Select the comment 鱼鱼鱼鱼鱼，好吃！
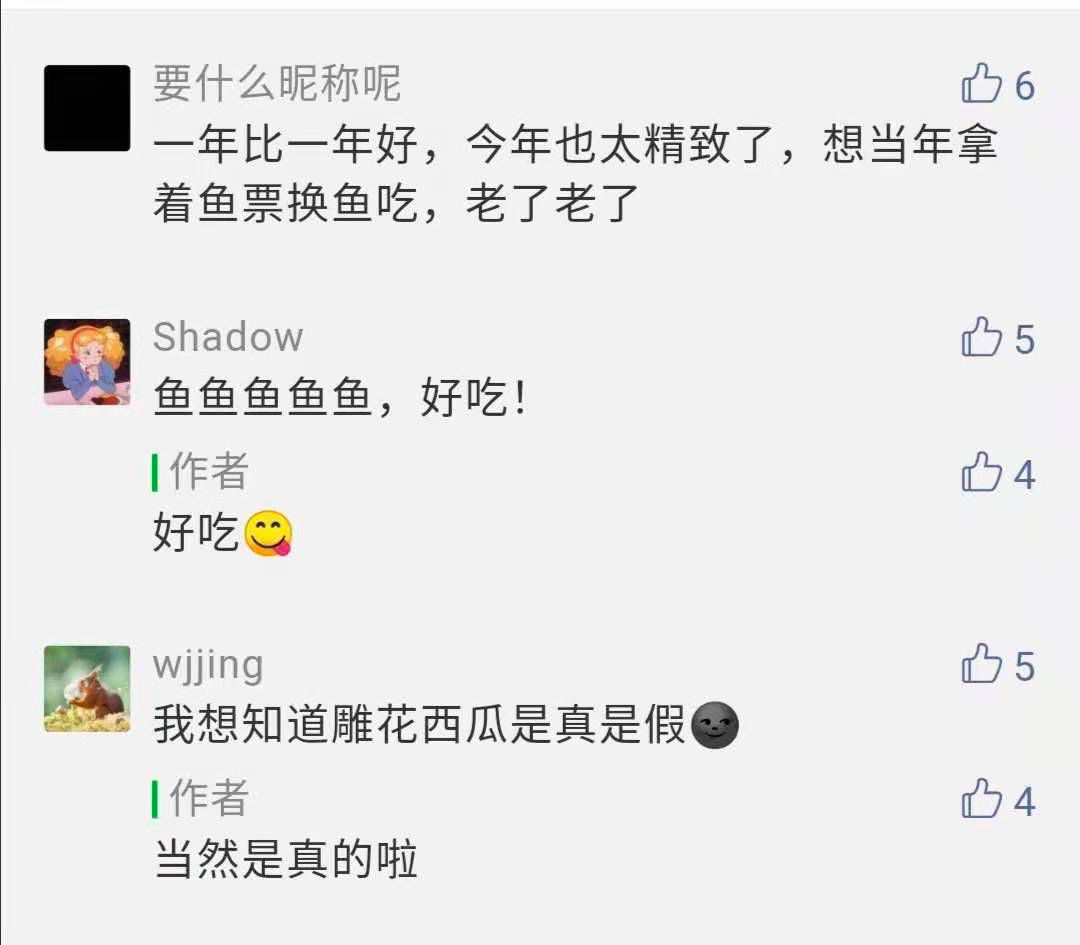The height and width of the screenshot is (945, 1080). point(340,397)
